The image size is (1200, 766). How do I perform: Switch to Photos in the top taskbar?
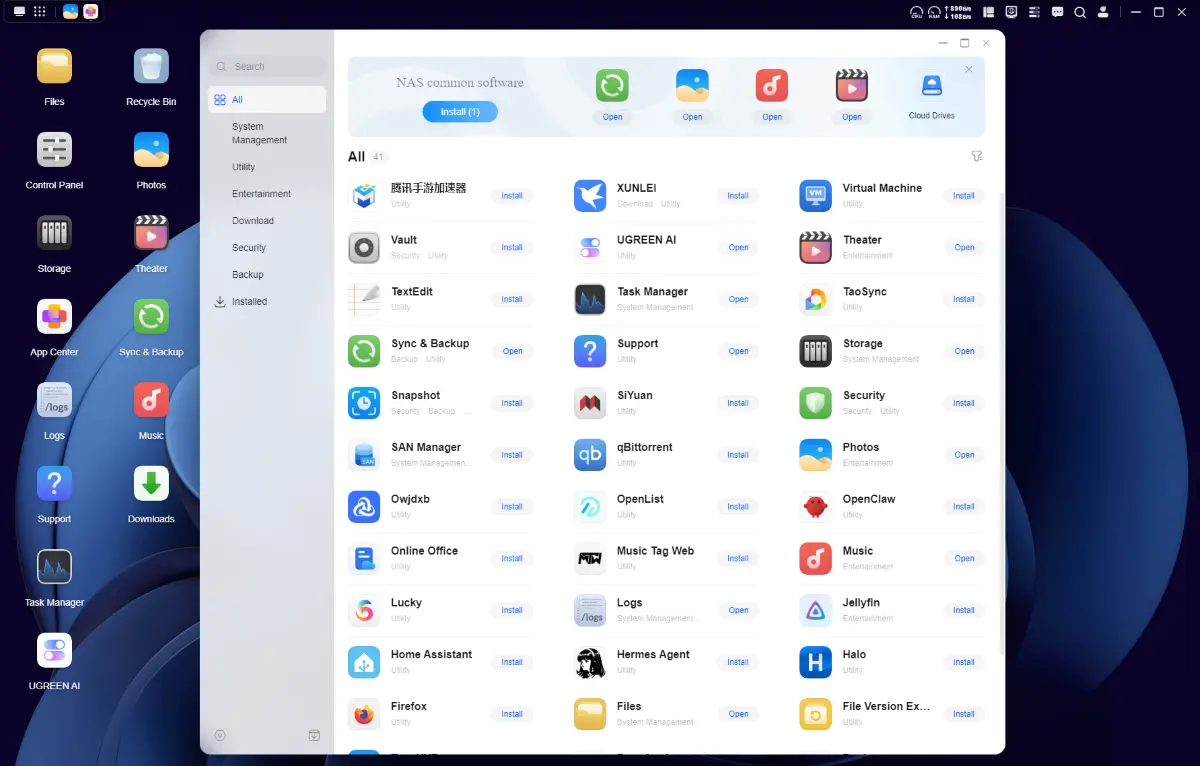70,12
